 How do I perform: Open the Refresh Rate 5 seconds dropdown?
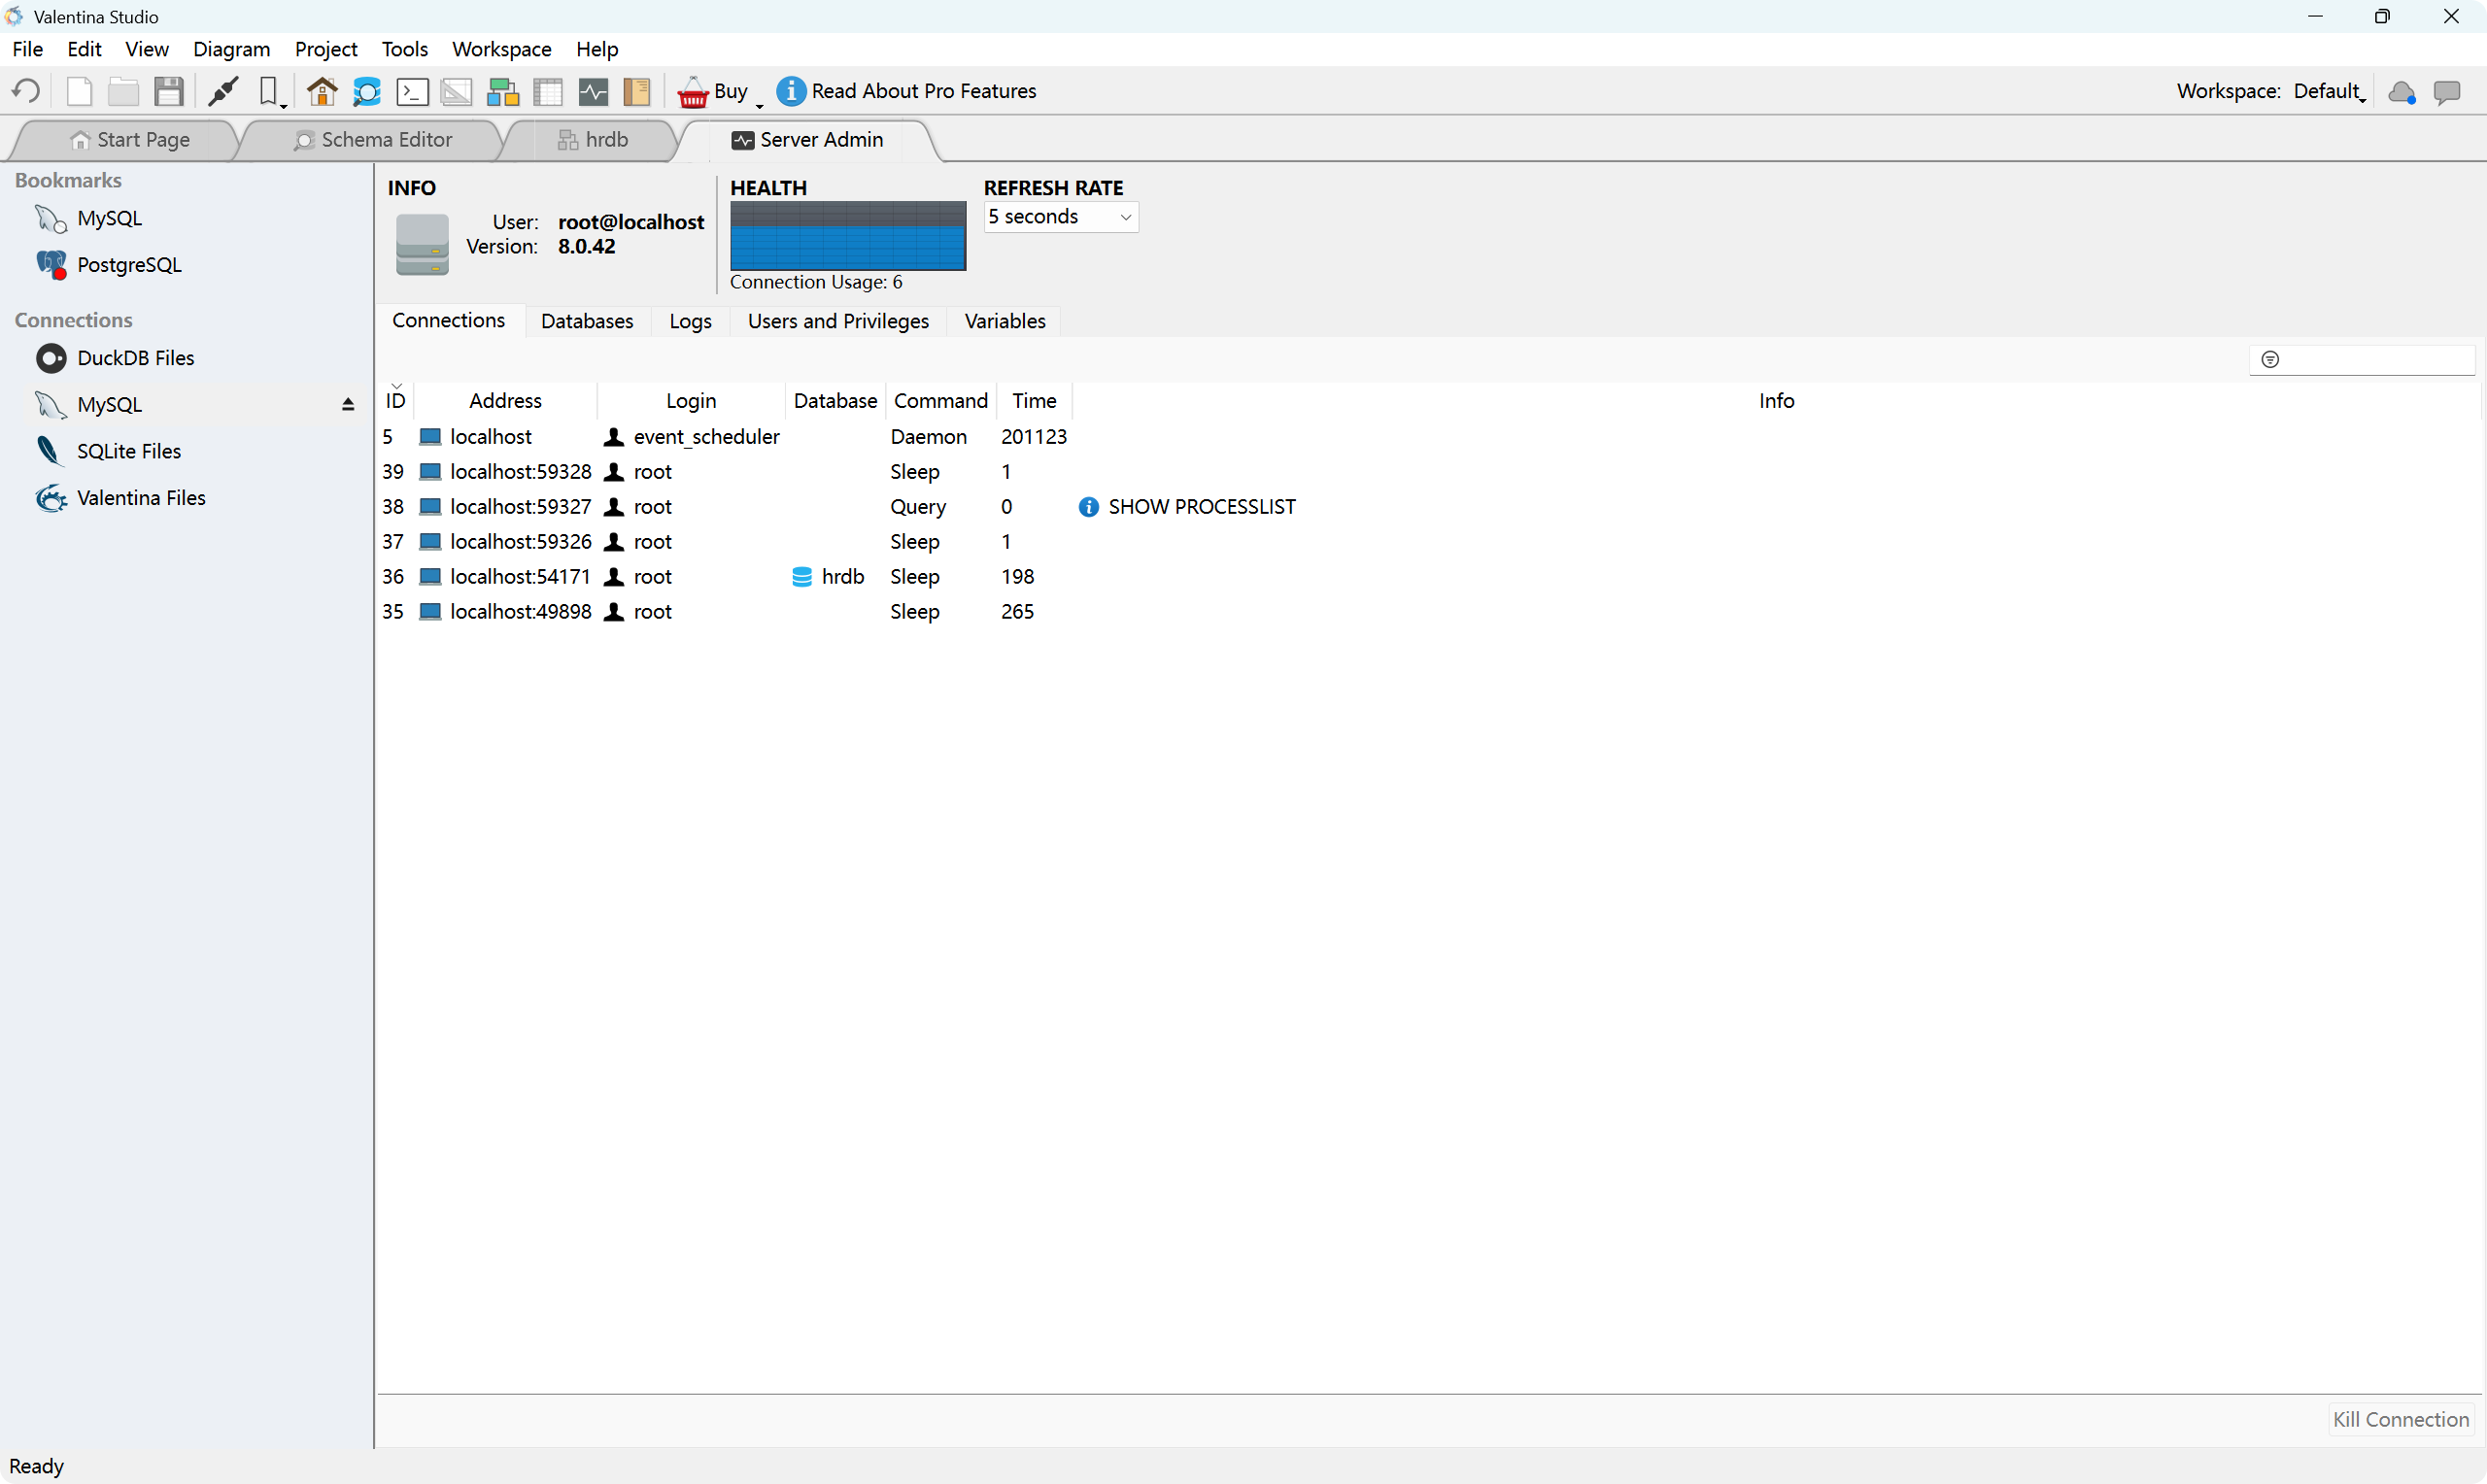[1060, 217]
